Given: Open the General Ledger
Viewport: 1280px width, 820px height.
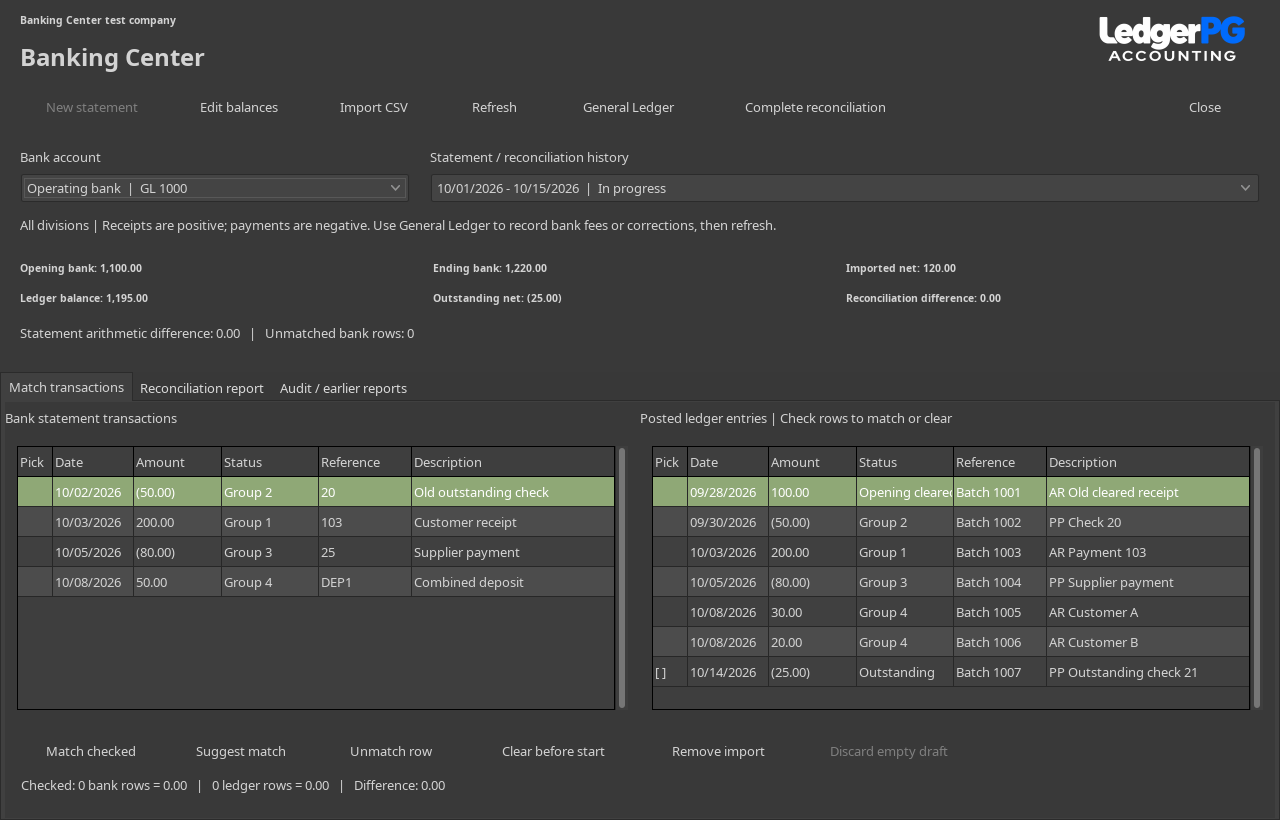Looking at the screenshot, I should tap(628, 107).
